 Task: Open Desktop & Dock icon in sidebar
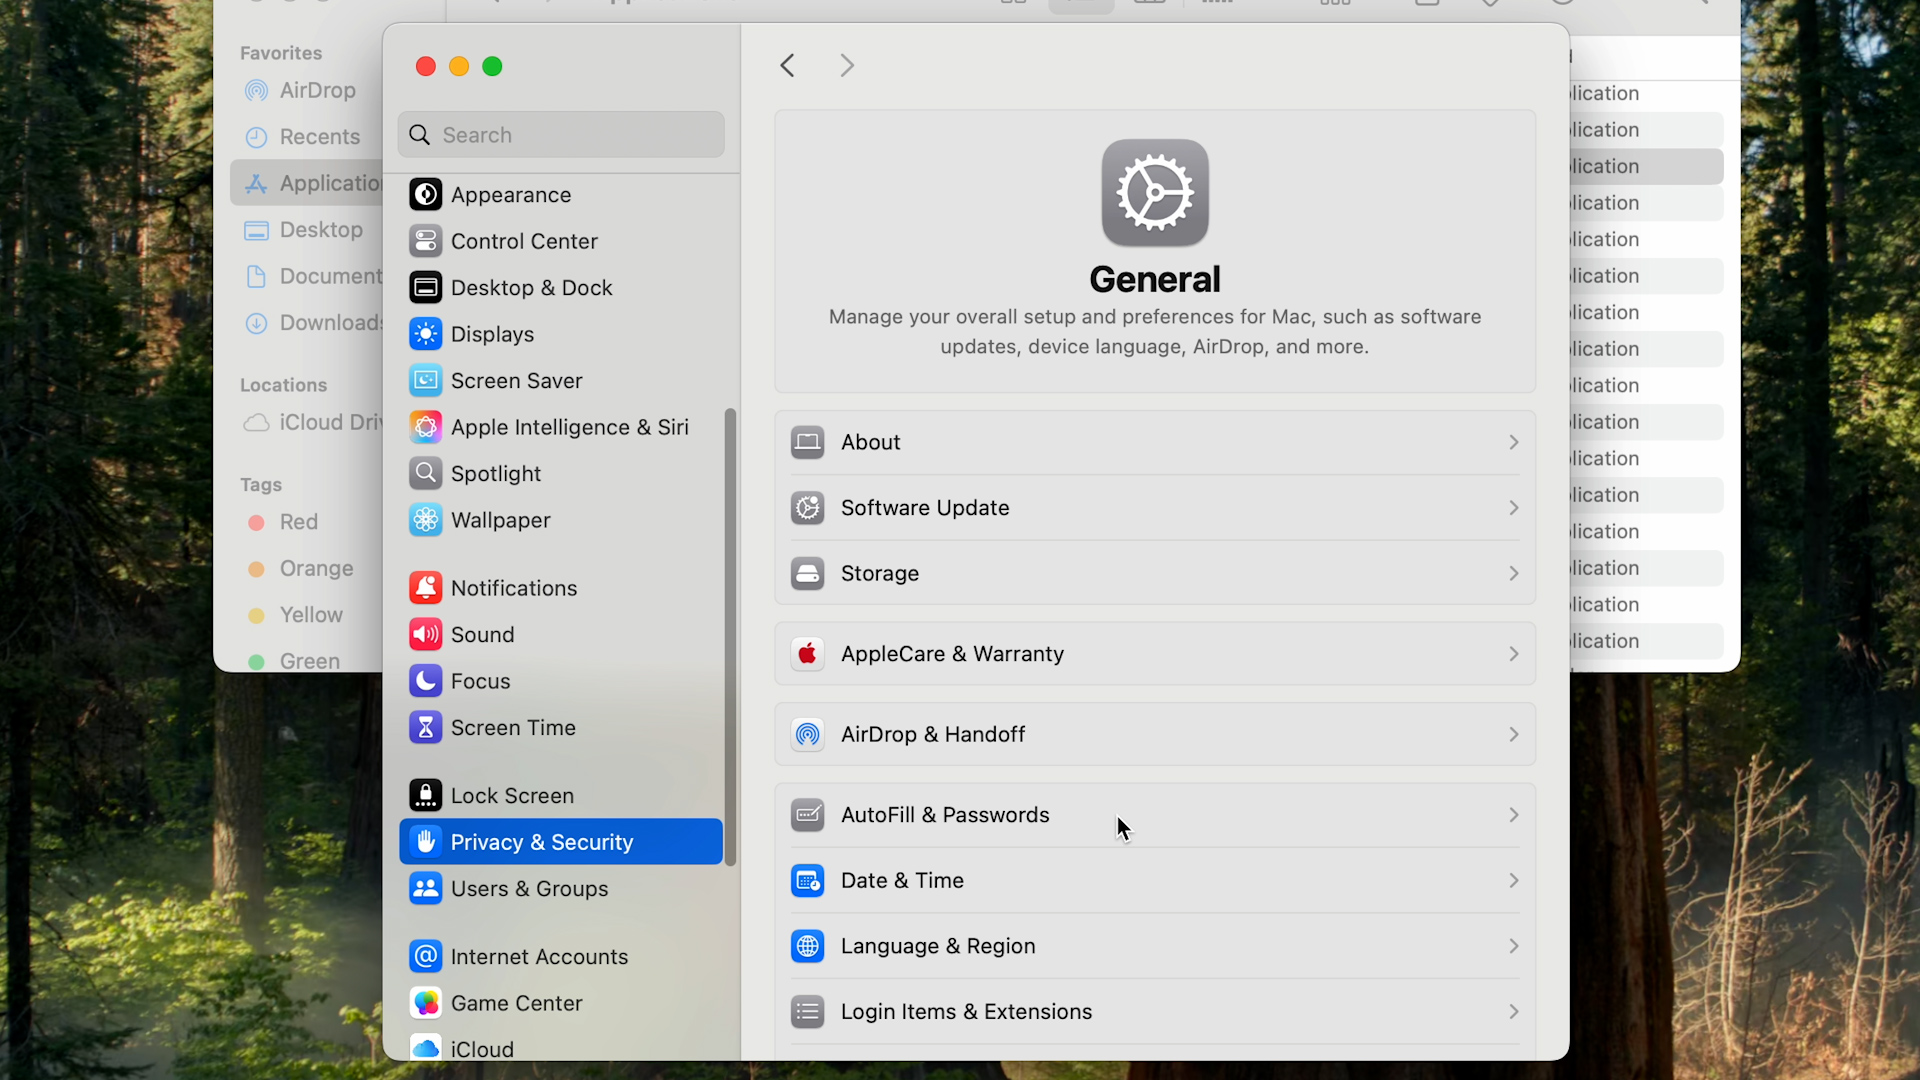[x=425, y=288]
